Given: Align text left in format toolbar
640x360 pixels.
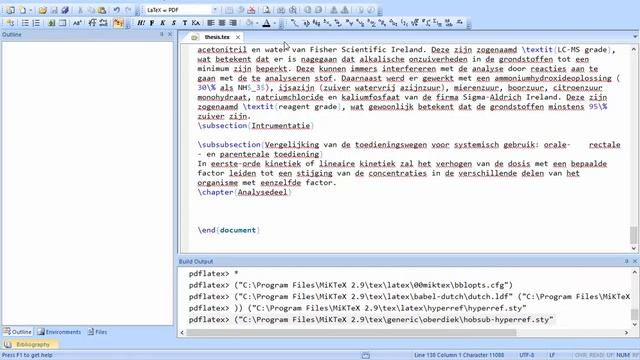Looking at the screenshot, I should (x=211, y=23).
